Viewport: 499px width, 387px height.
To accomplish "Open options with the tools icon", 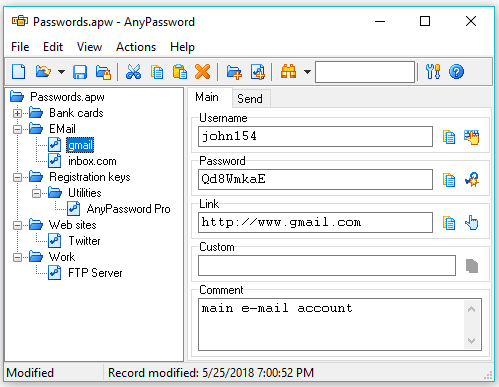I will pos(433,72).
